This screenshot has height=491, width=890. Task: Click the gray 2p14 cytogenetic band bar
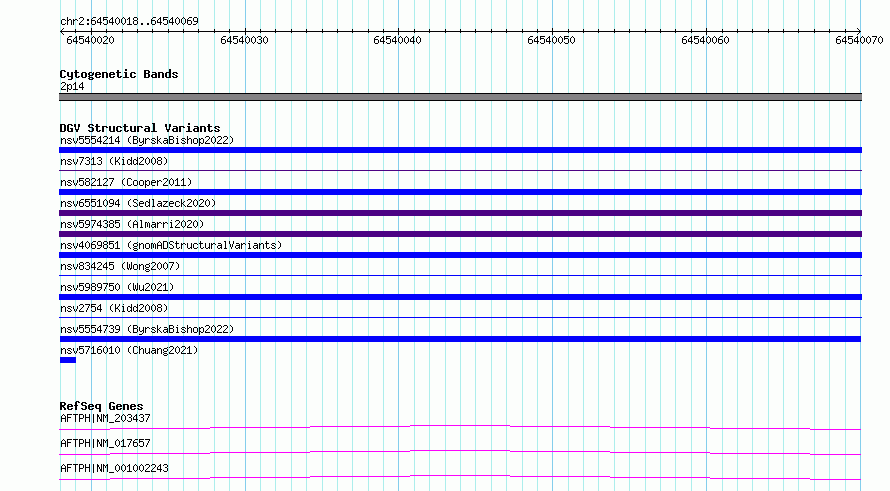pos(460,97)
